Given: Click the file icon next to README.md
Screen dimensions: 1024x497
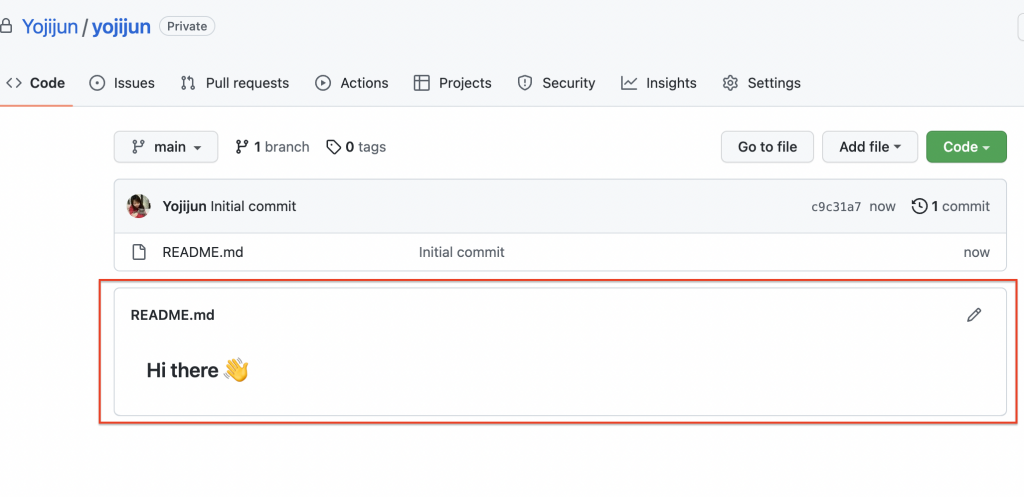Looking at the screenshot, I should pos(138,252).
